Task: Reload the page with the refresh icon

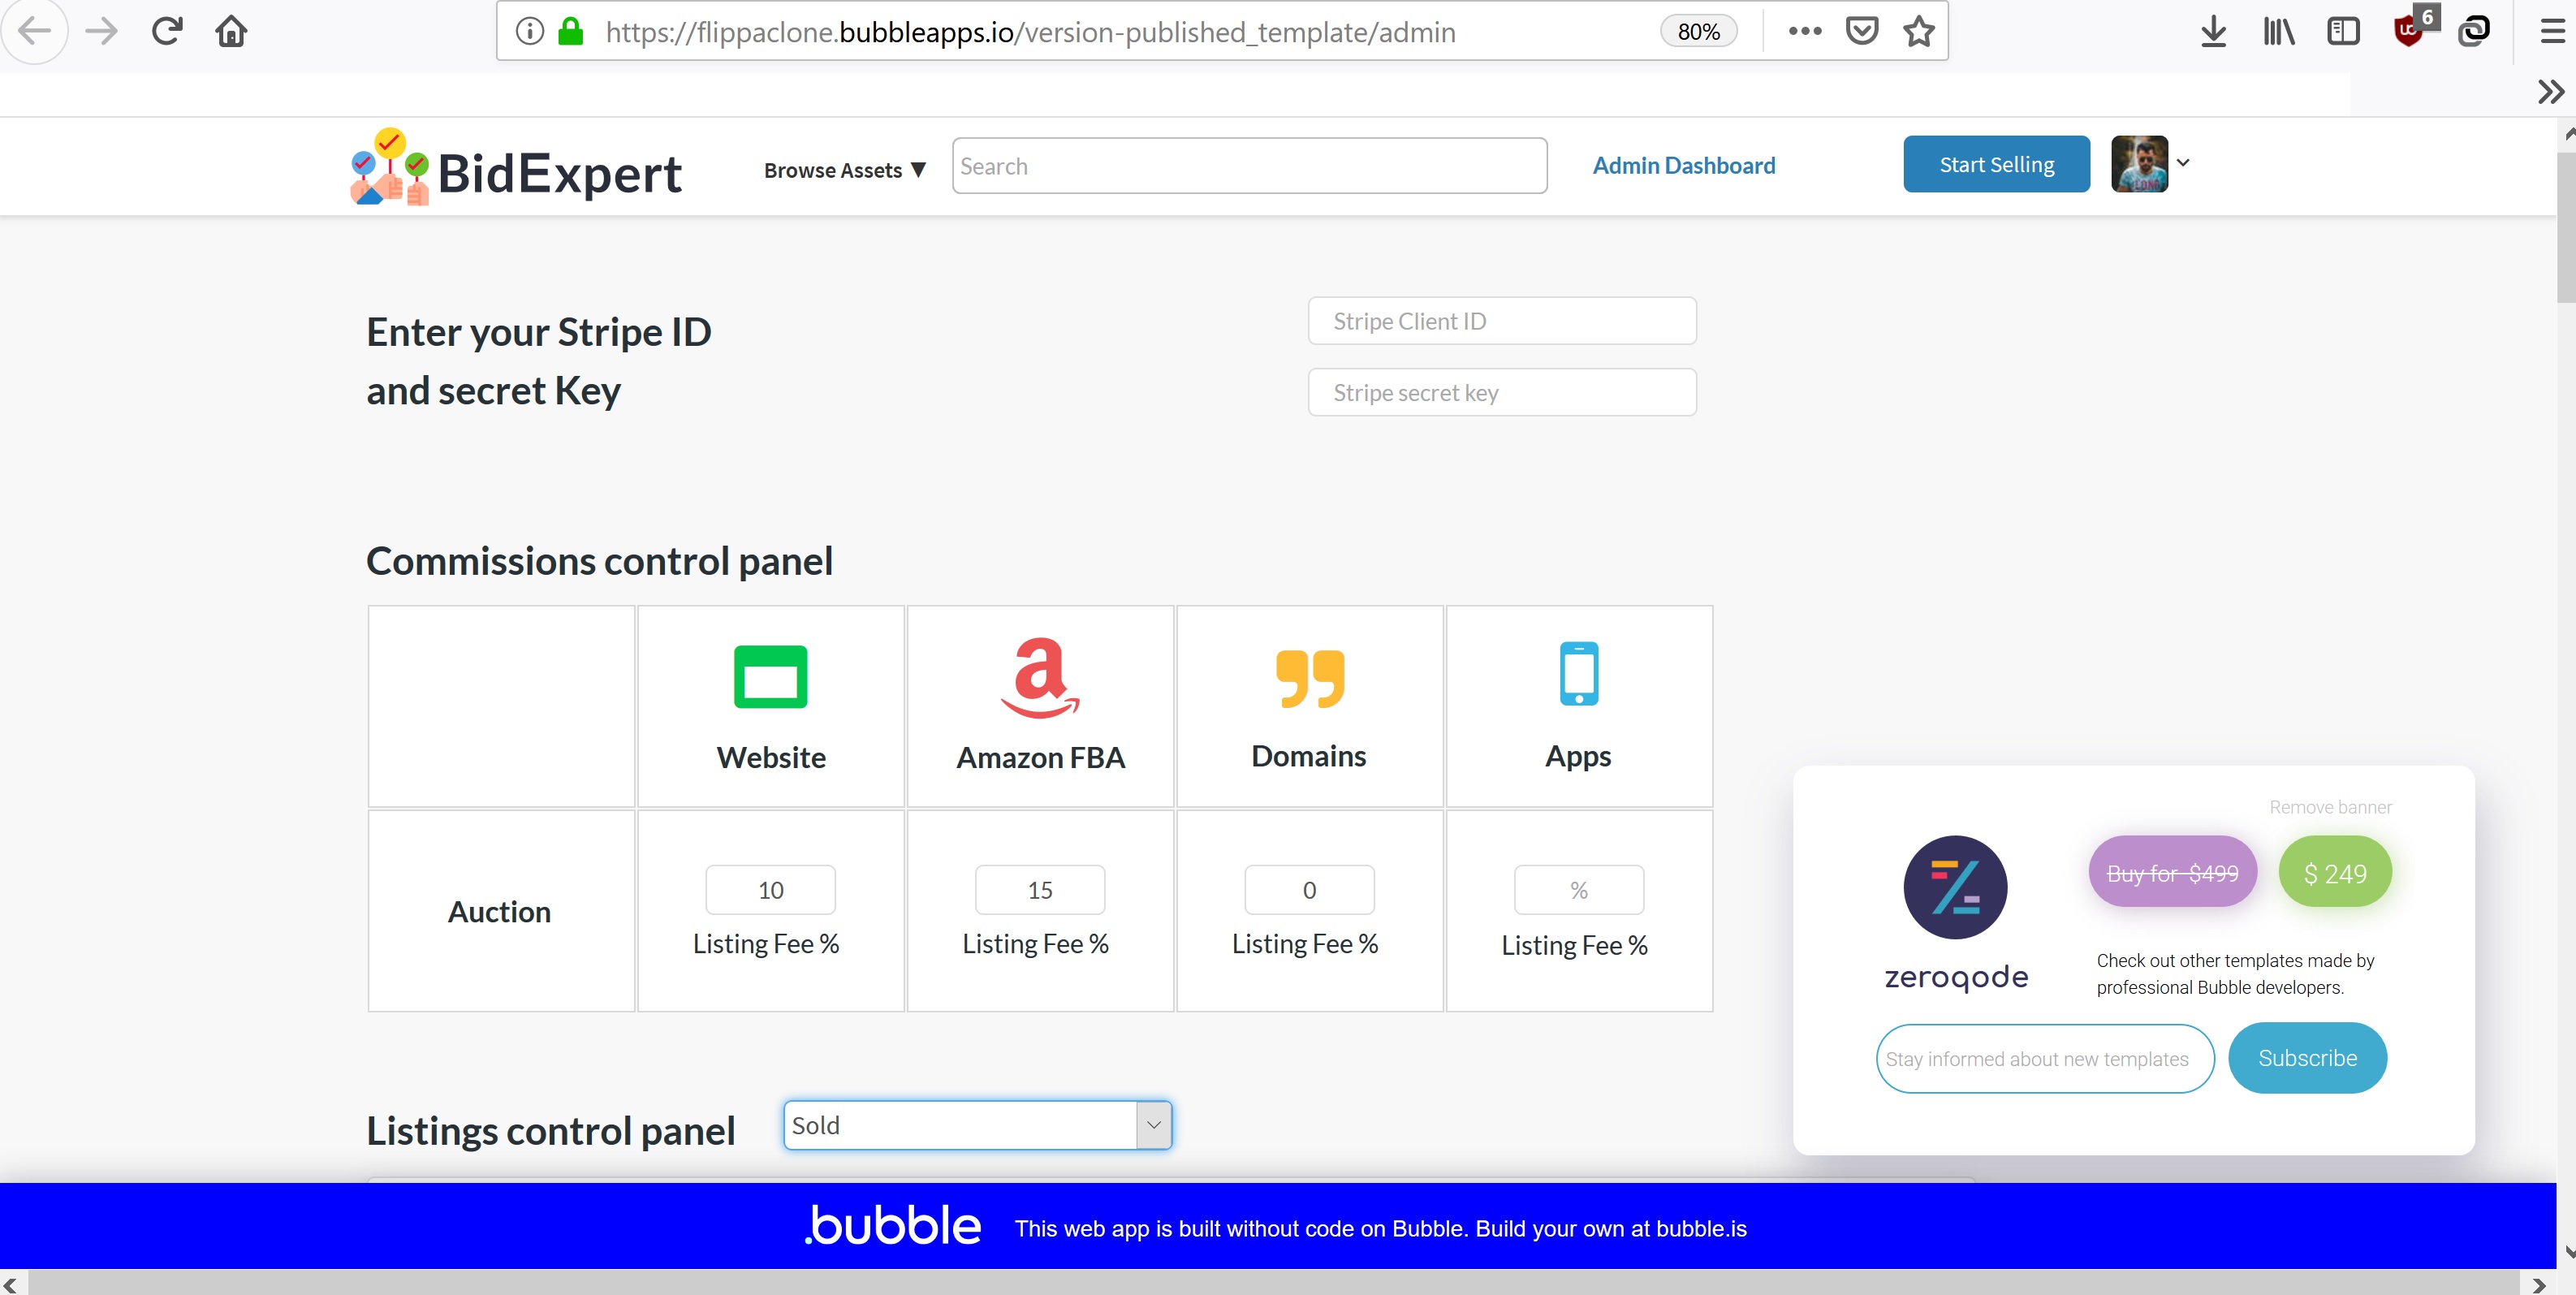Action: tap(167, 31)
